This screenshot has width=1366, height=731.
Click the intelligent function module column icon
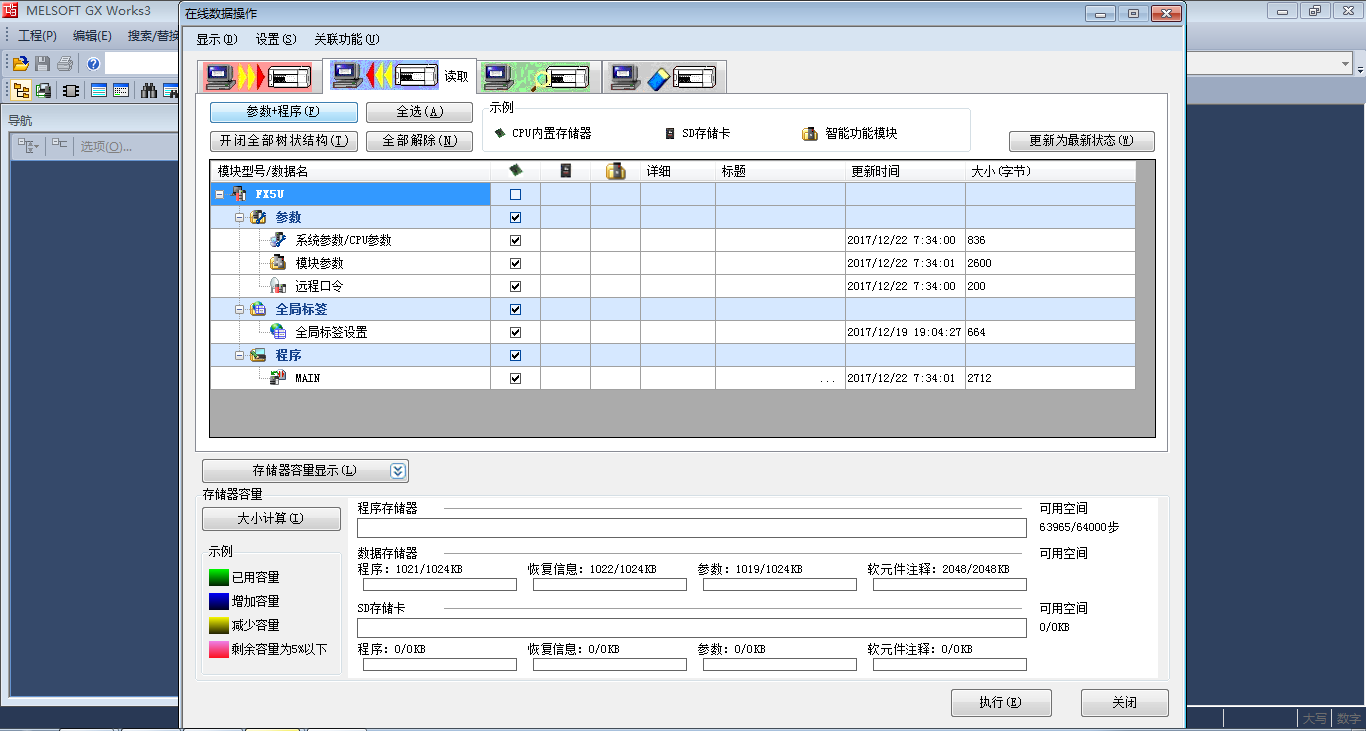tap(615, 171)
